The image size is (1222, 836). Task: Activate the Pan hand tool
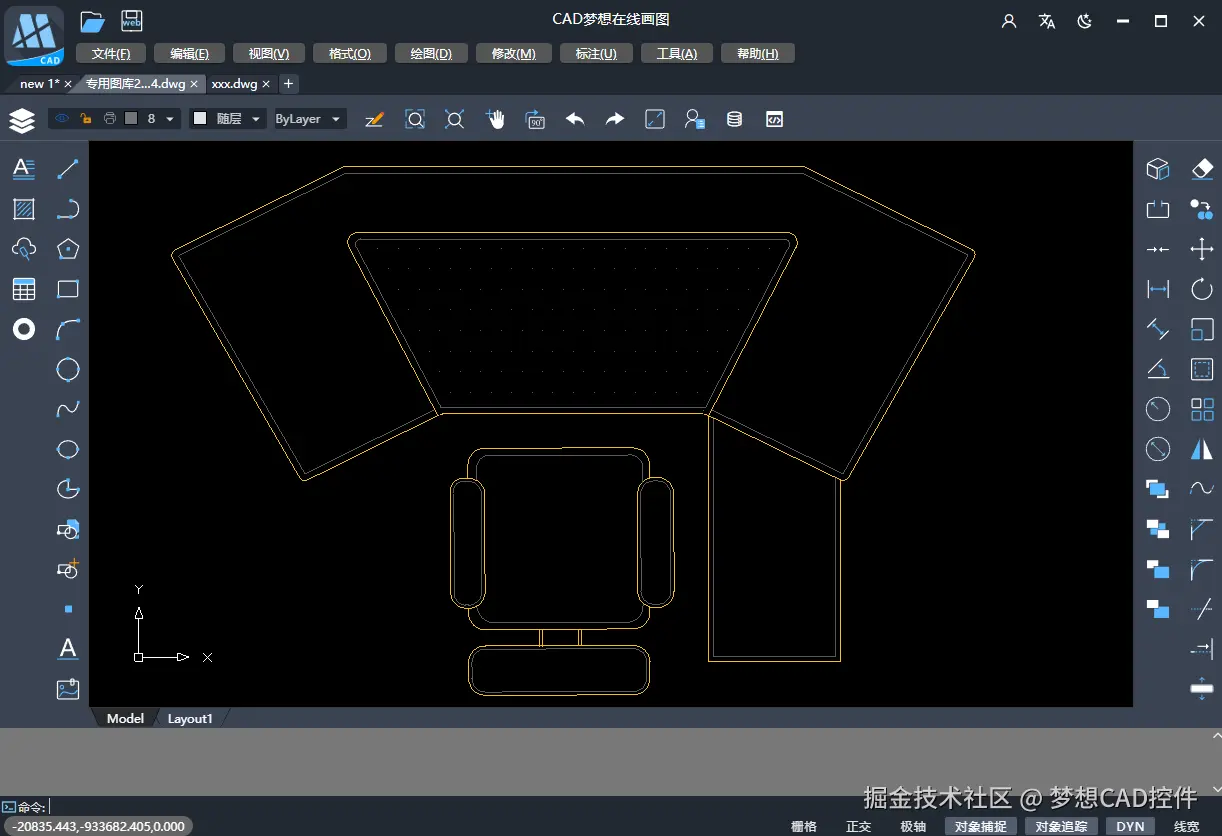click(495, 119)
